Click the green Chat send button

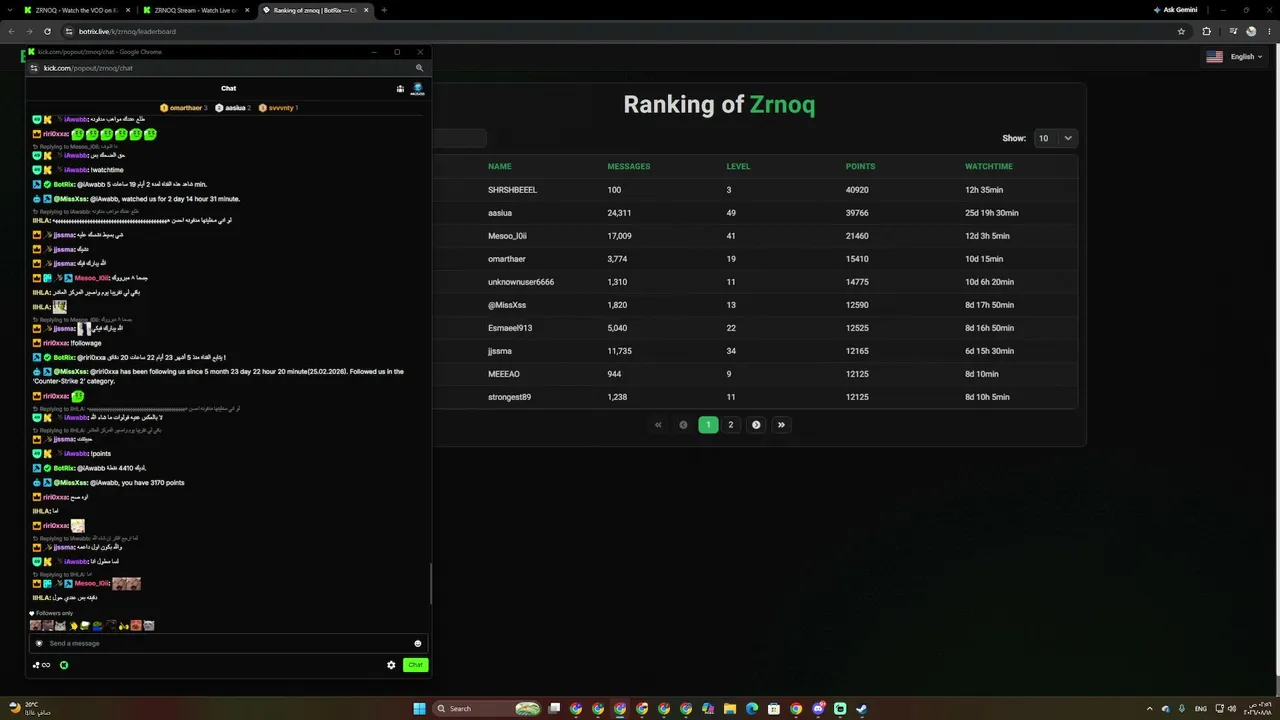click(415, 665)
